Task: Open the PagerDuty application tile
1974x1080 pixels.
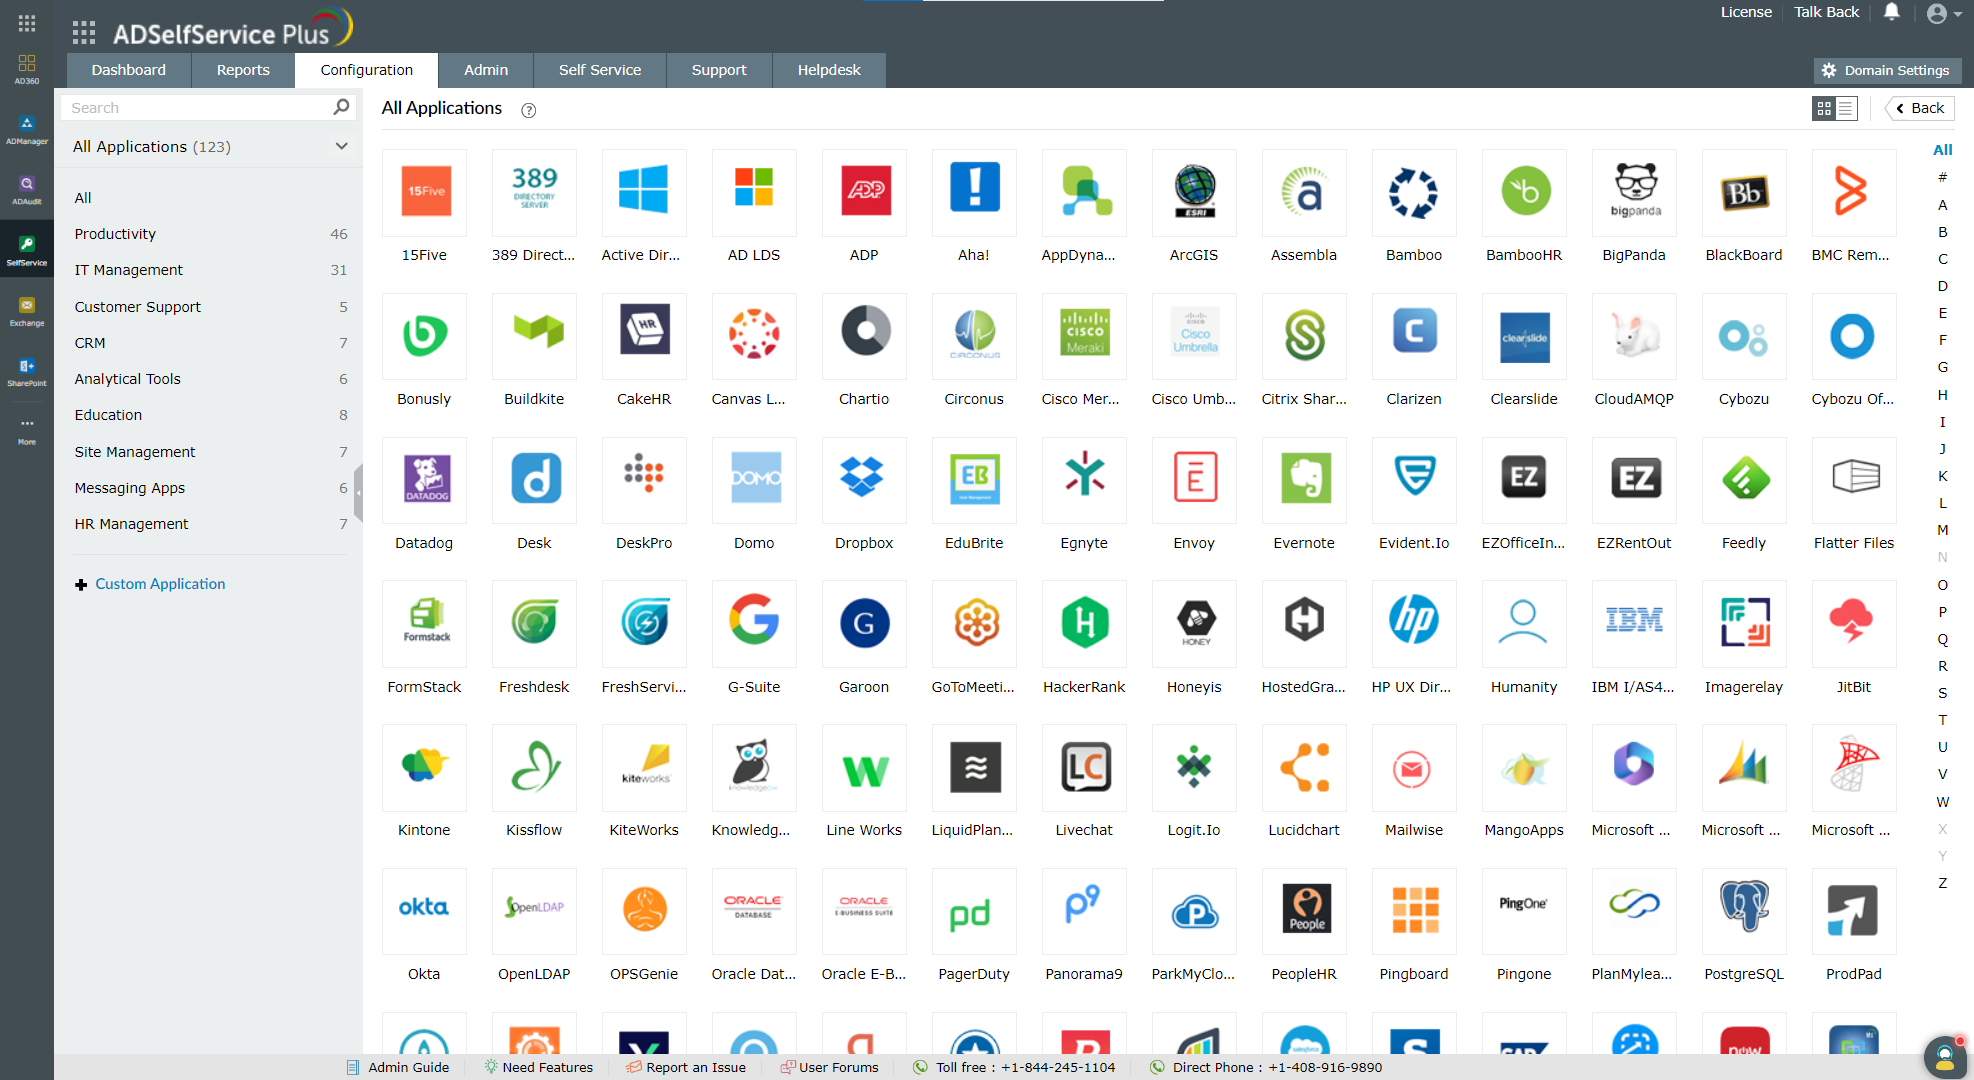Action: (x=973, y=911)
